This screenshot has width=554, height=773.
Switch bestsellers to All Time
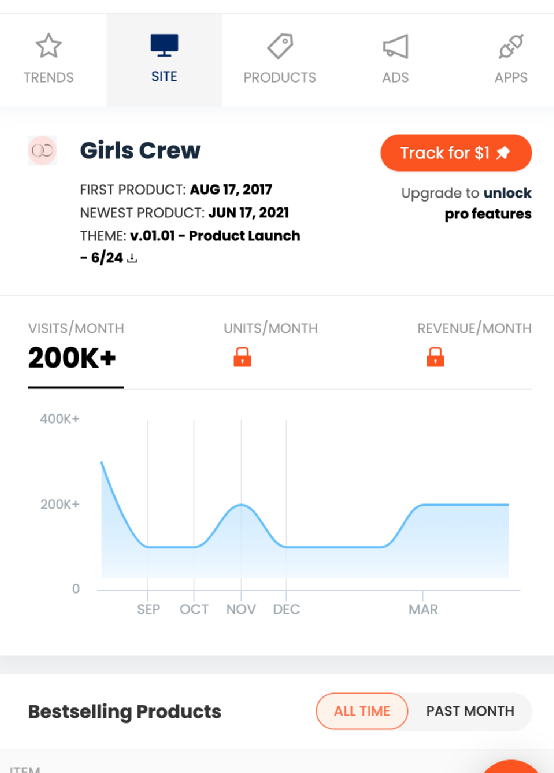coord(362,711)
